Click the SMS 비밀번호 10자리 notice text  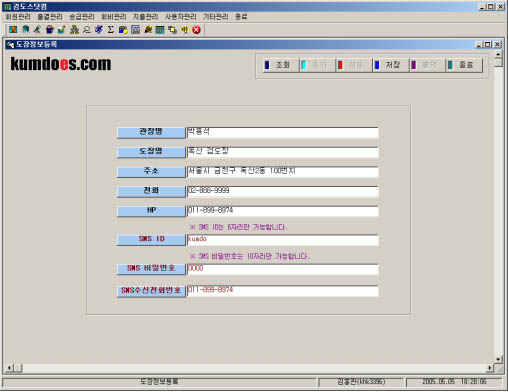(250, 256)
